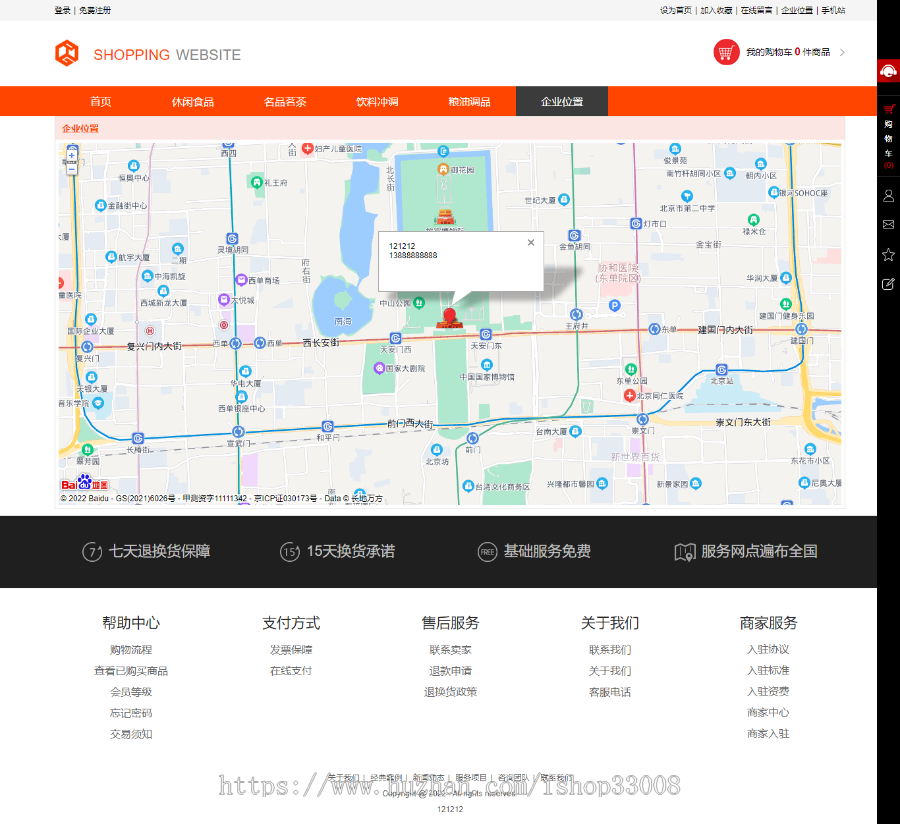Click the 灯市口 subway station icon
The image size is (900, 824).
[x=635, y=224]
